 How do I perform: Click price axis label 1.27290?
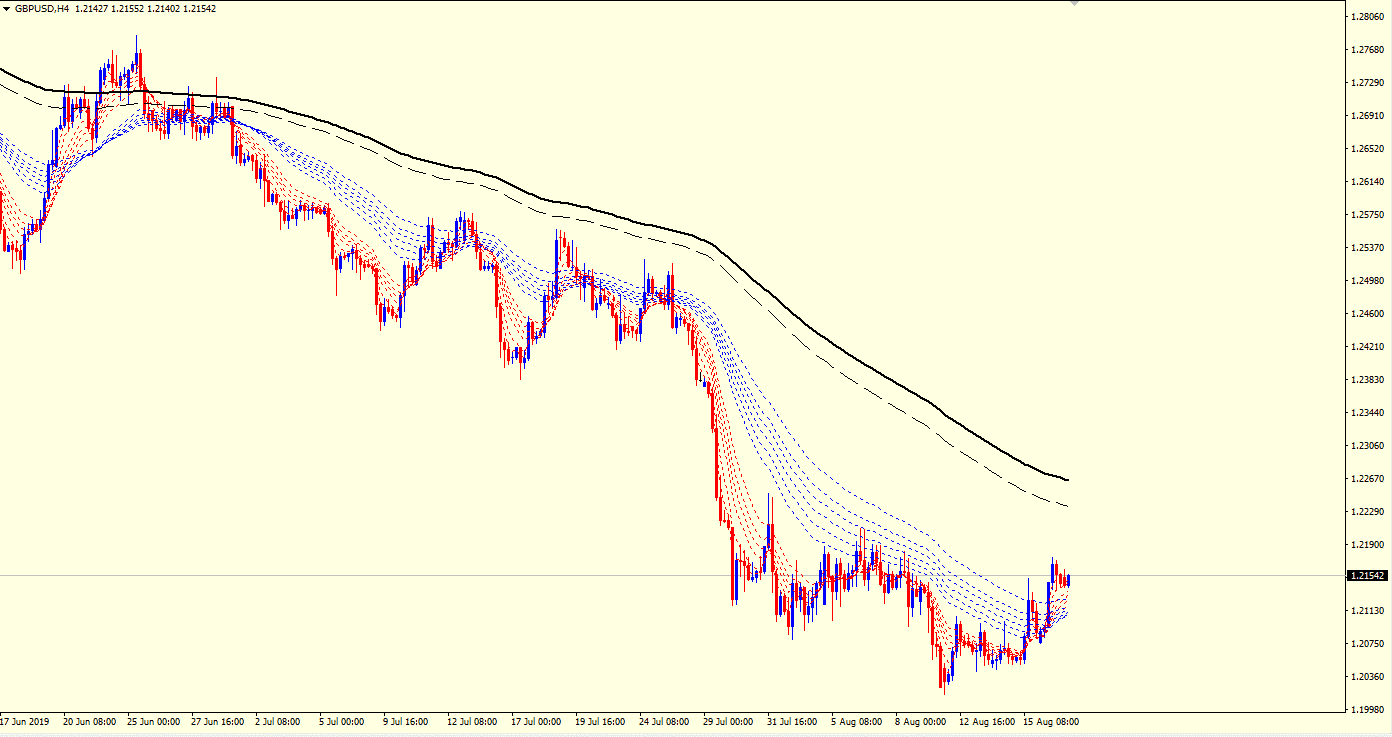point(1366,83)
